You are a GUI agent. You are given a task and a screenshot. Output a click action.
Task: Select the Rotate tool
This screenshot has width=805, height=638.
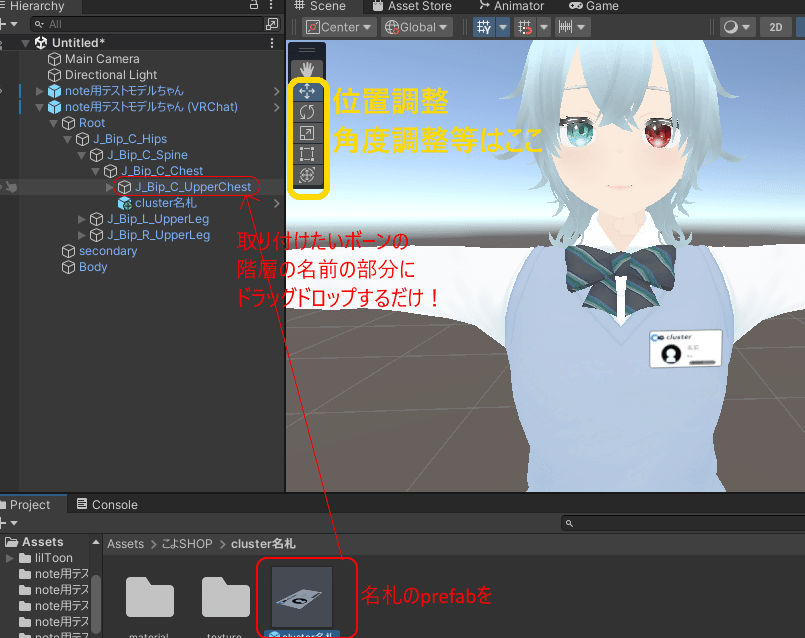click(307, 112)
